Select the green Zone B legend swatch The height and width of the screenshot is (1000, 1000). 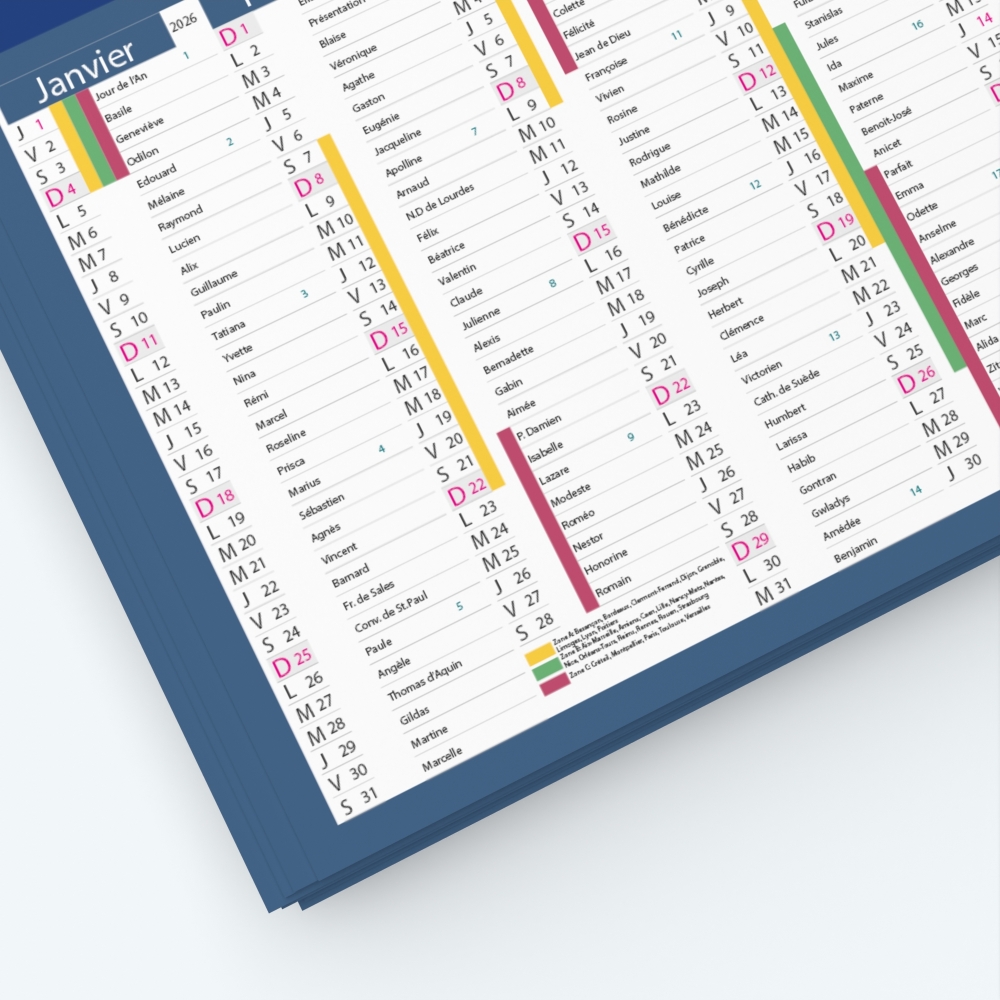[x=547, y=670]
